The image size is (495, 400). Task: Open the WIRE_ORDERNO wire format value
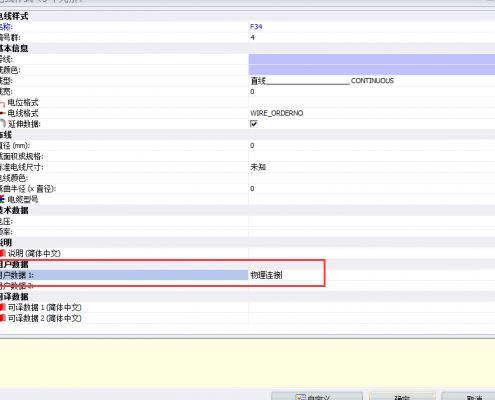tap(372, 113)
